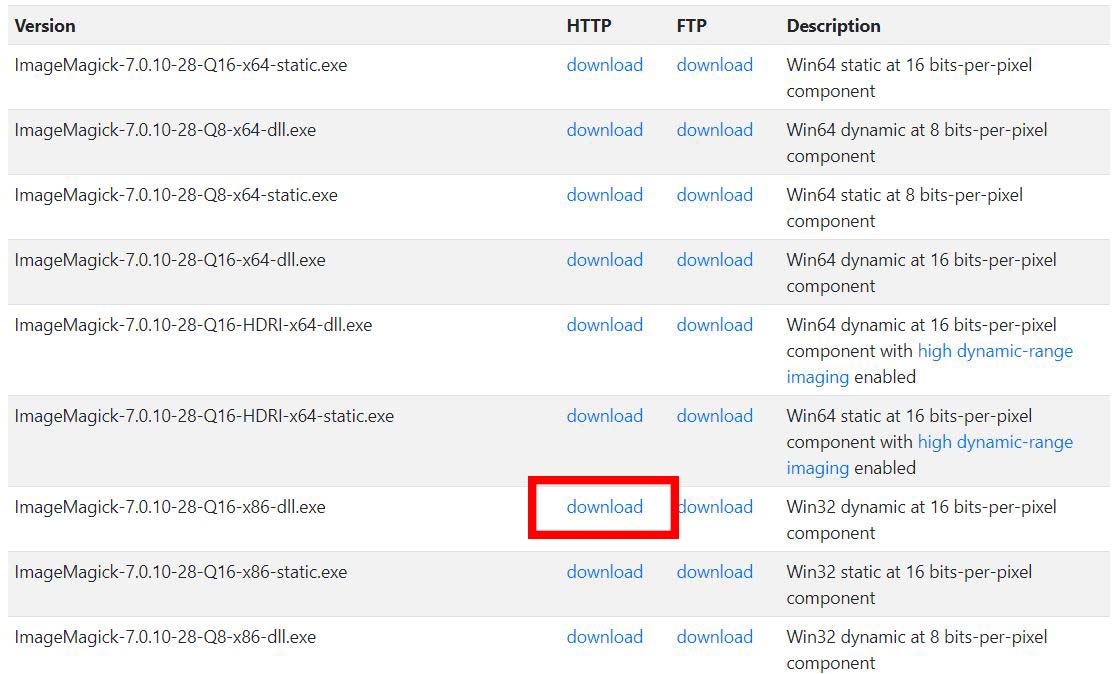Viewport: 1119px width, 674px height.
Task: Click FTP download for Q16-HDRI-x64-static.exe
Action: click(714, 416)
